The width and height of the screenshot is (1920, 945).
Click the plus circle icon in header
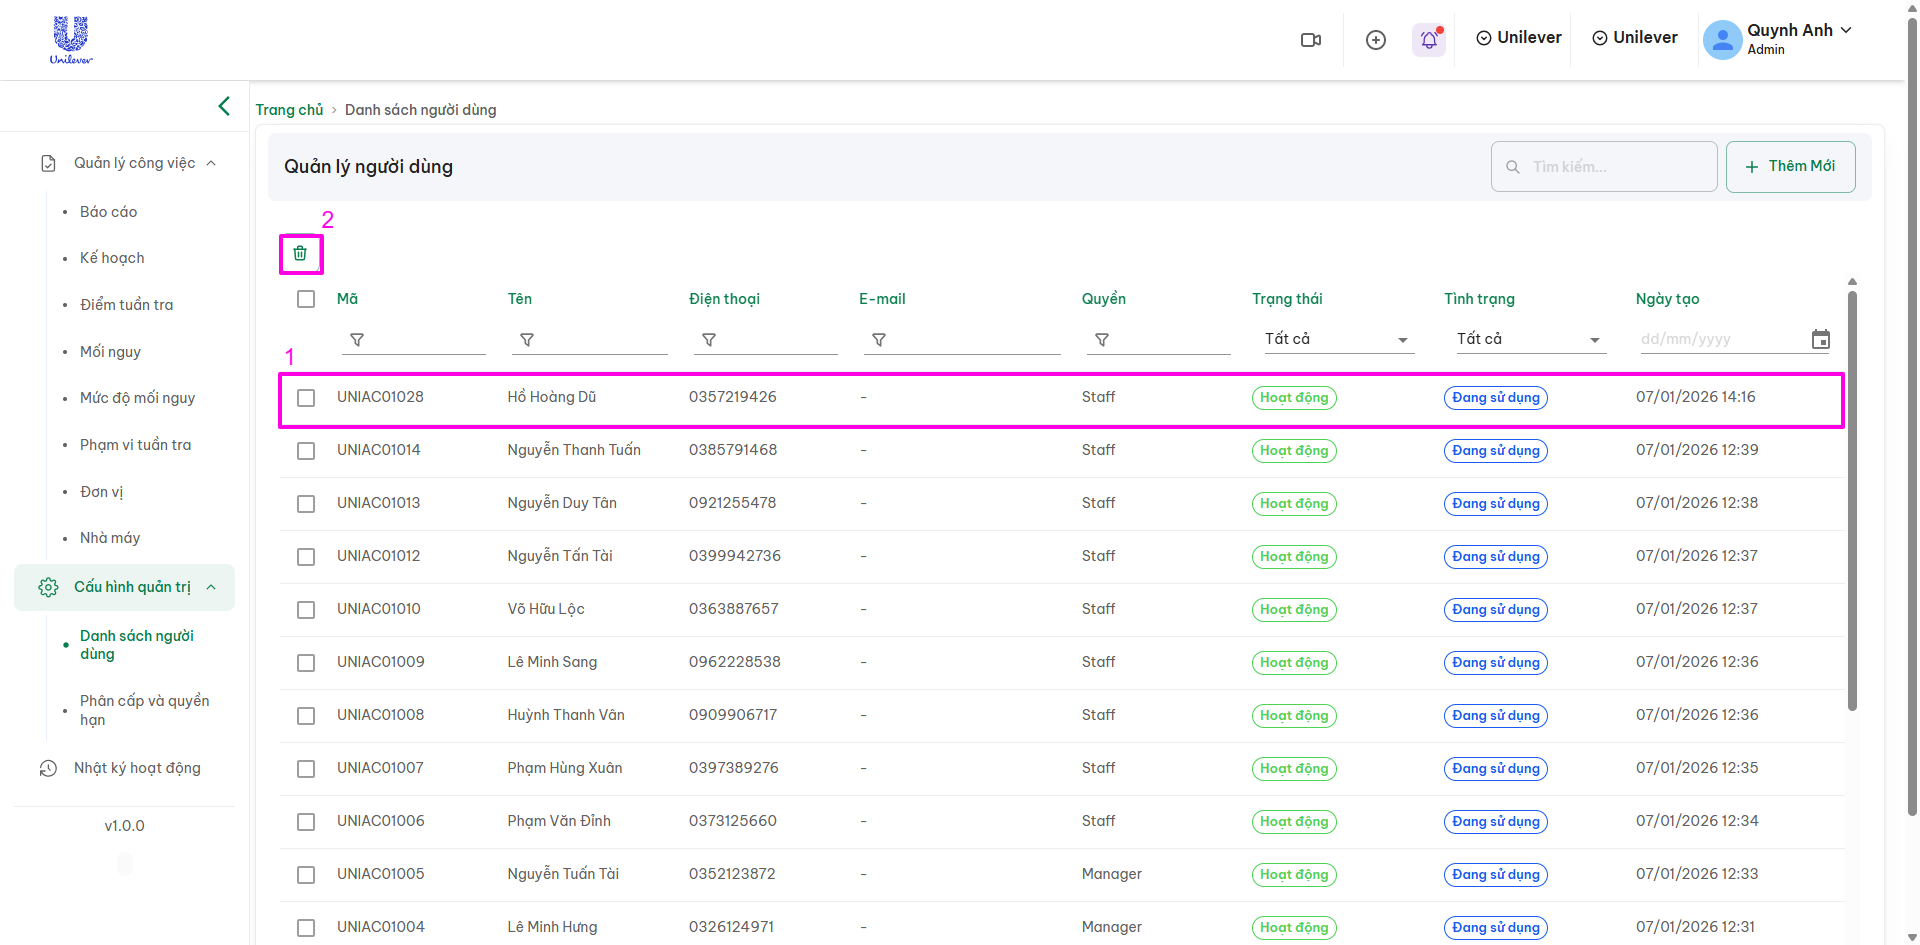click(1376, 40)
